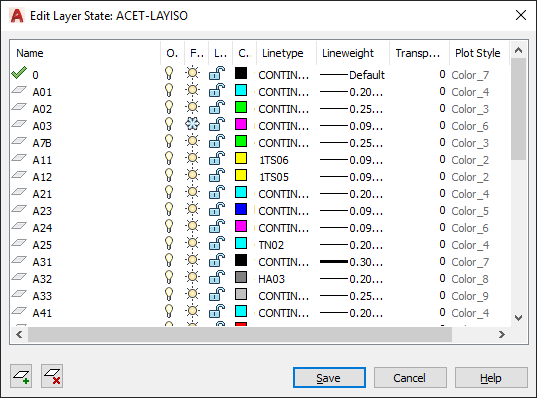This screenshot has width=537, height=398.
Task: Click the add layer to state icon
Action: pyautogui.click(x=21, y=376)
